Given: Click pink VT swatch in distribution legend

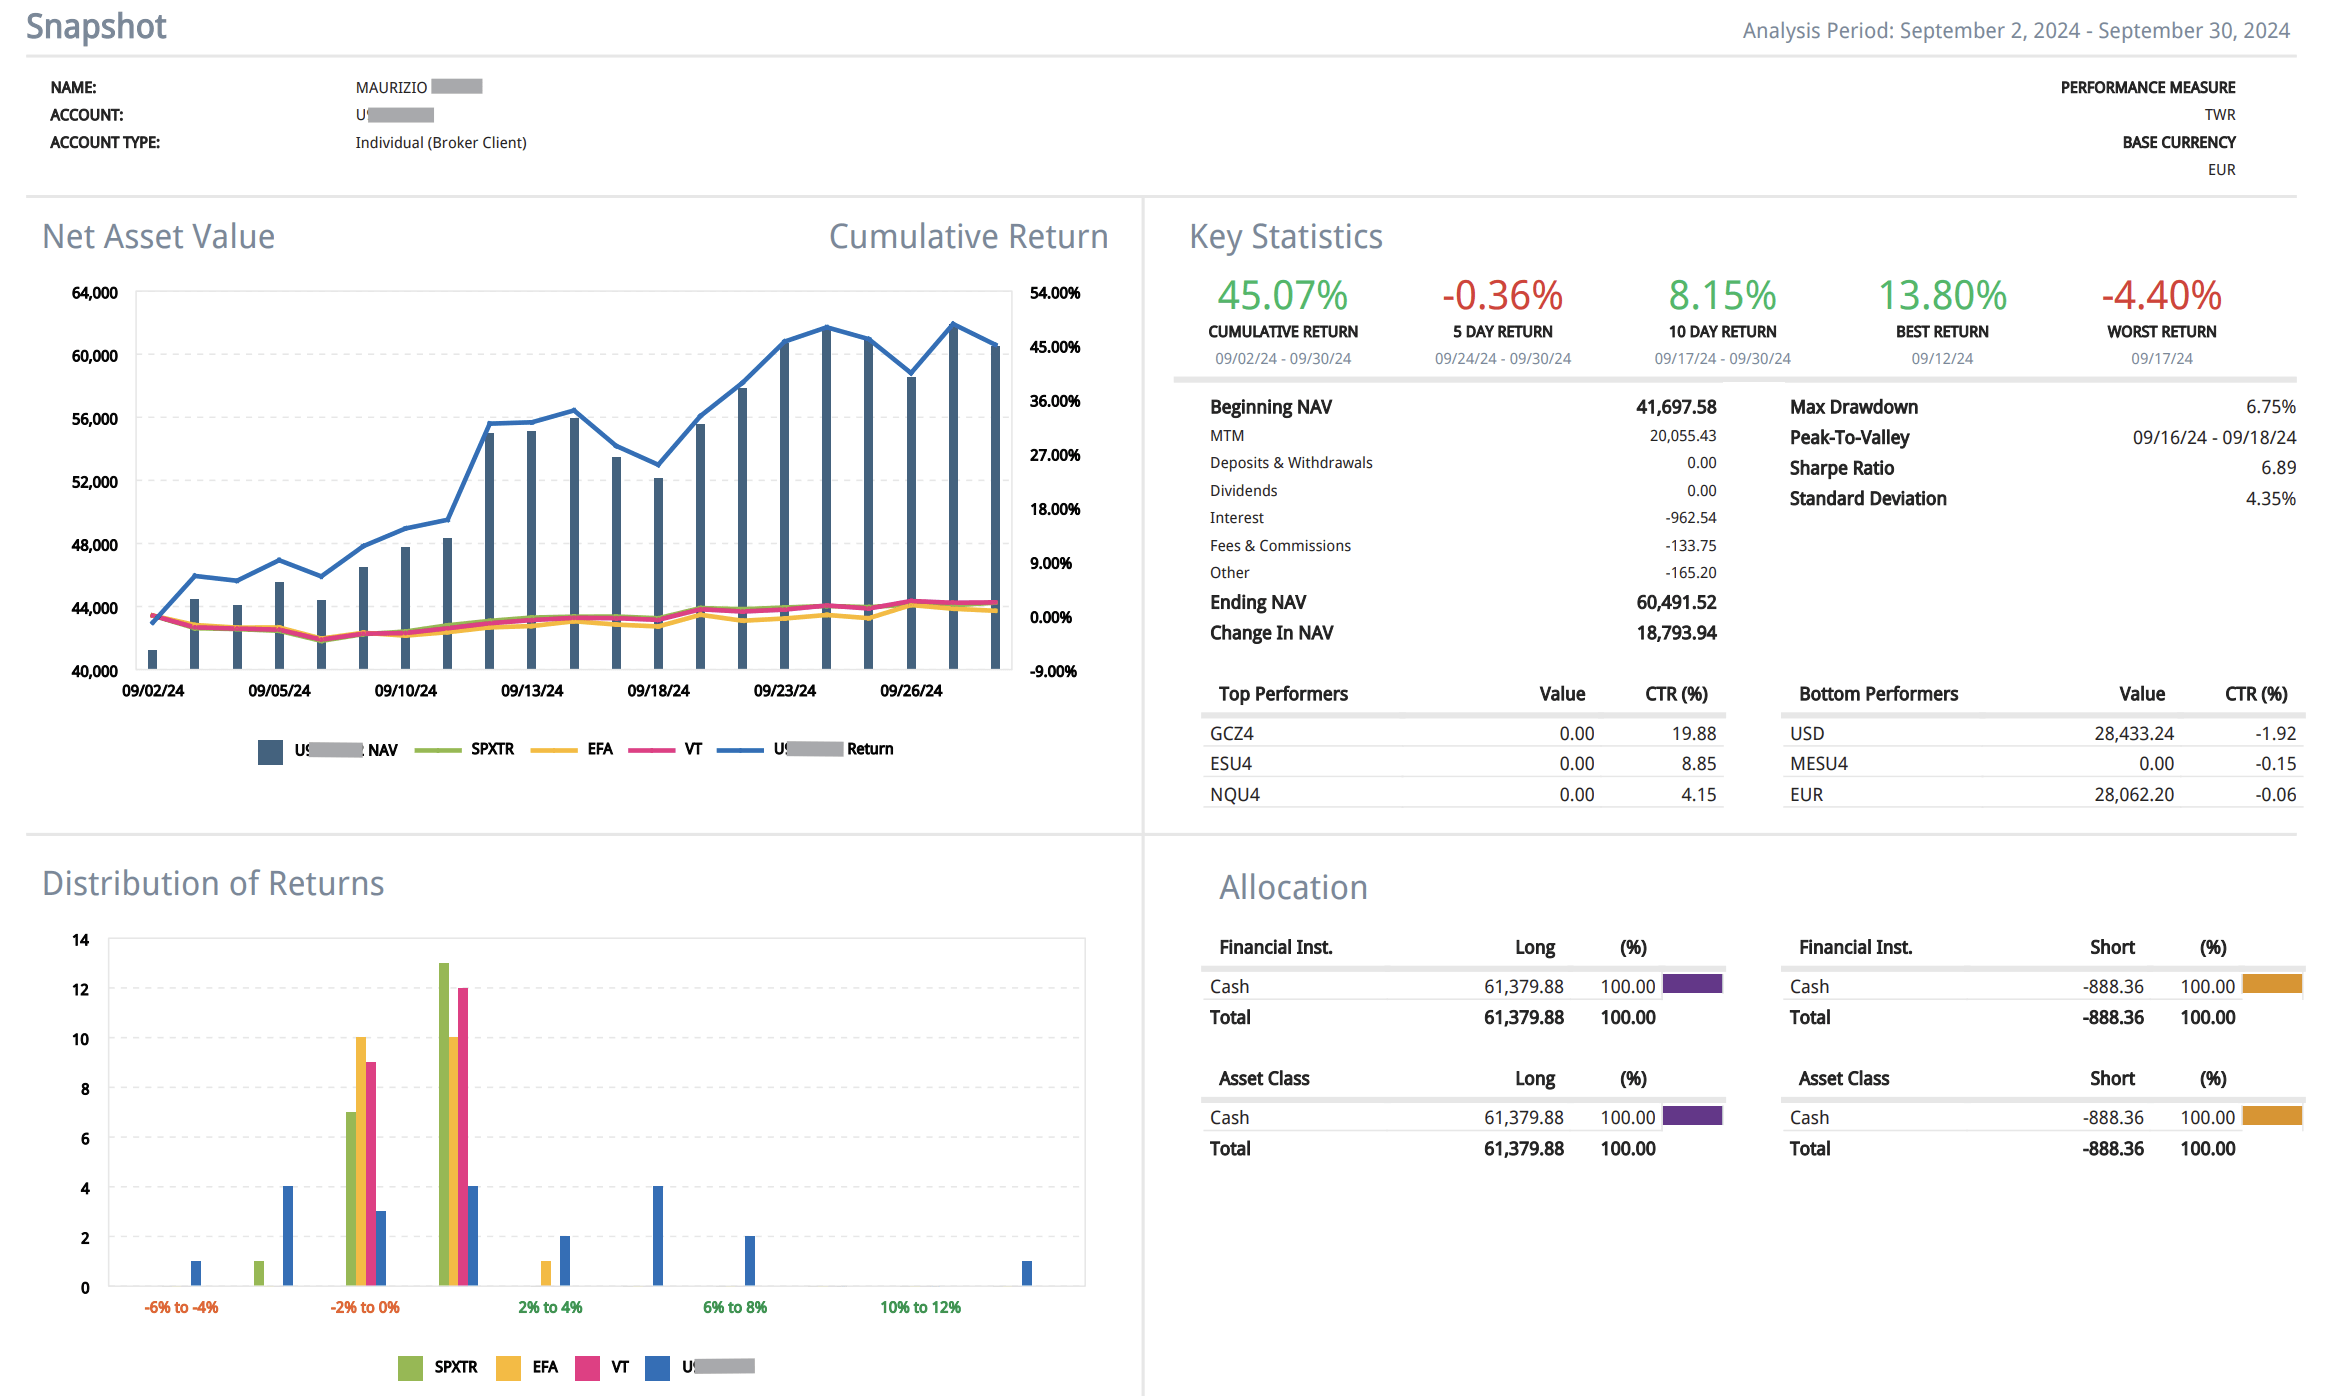Looking at the screenshot, I should click(587, 1367).
